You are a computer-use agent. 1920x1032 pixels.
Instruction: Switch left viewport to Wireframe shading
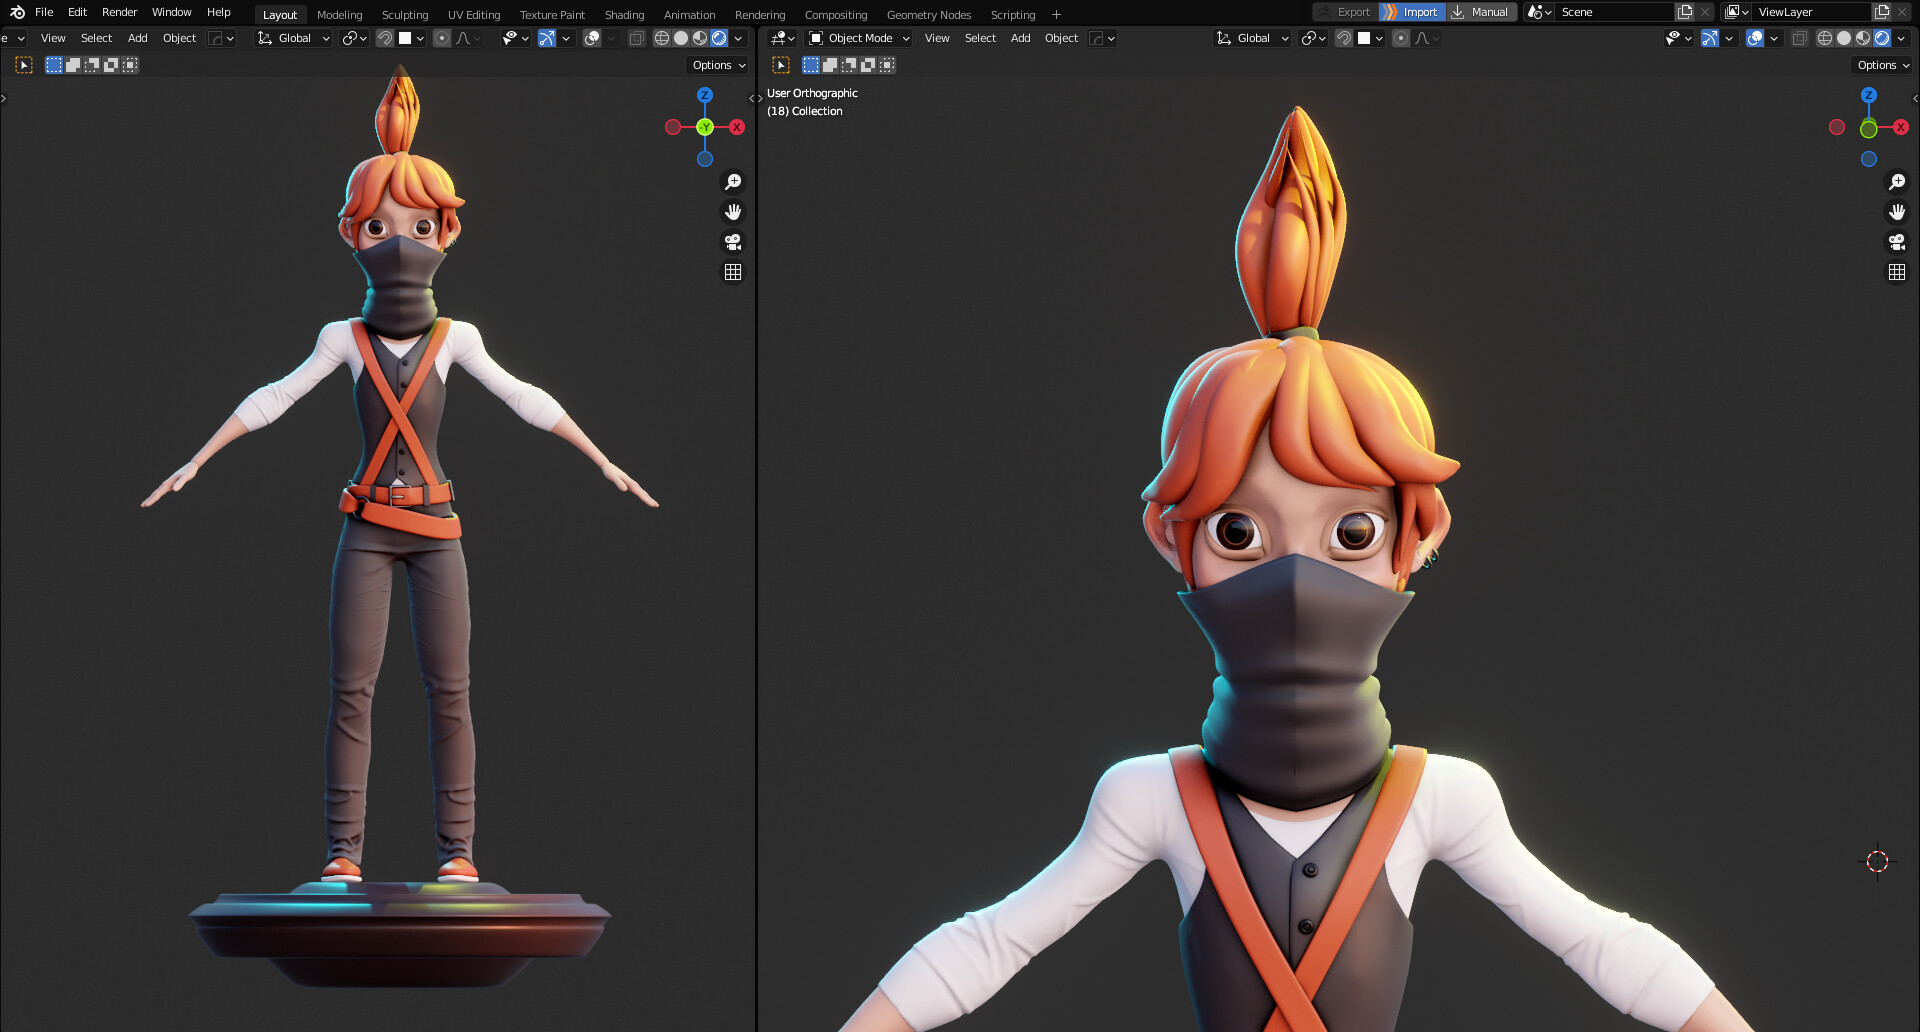click(x=661, y=37)
